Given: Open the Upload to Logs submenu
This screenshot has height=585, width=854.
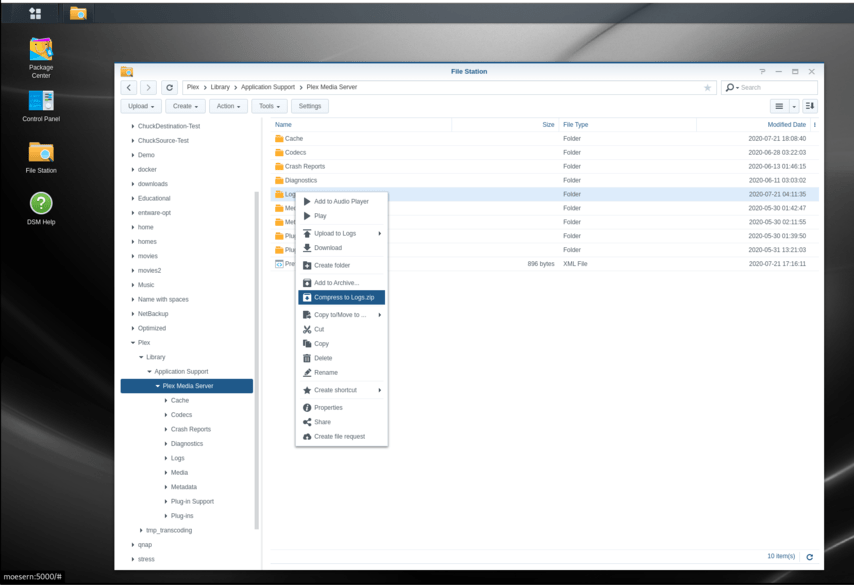Looking at the screenshot, I should tap(341, 233).
